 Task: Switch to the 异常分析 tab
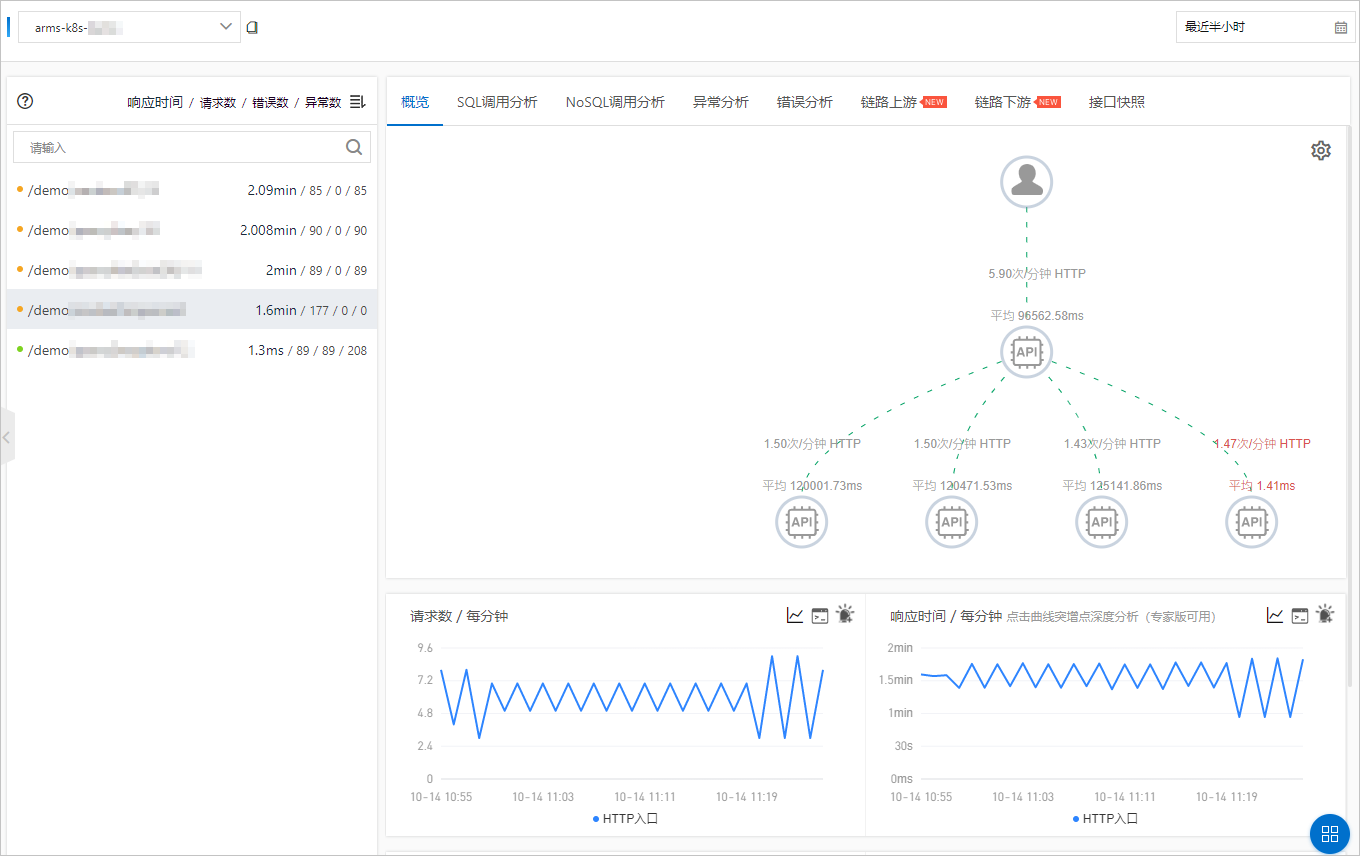(721, 102)
